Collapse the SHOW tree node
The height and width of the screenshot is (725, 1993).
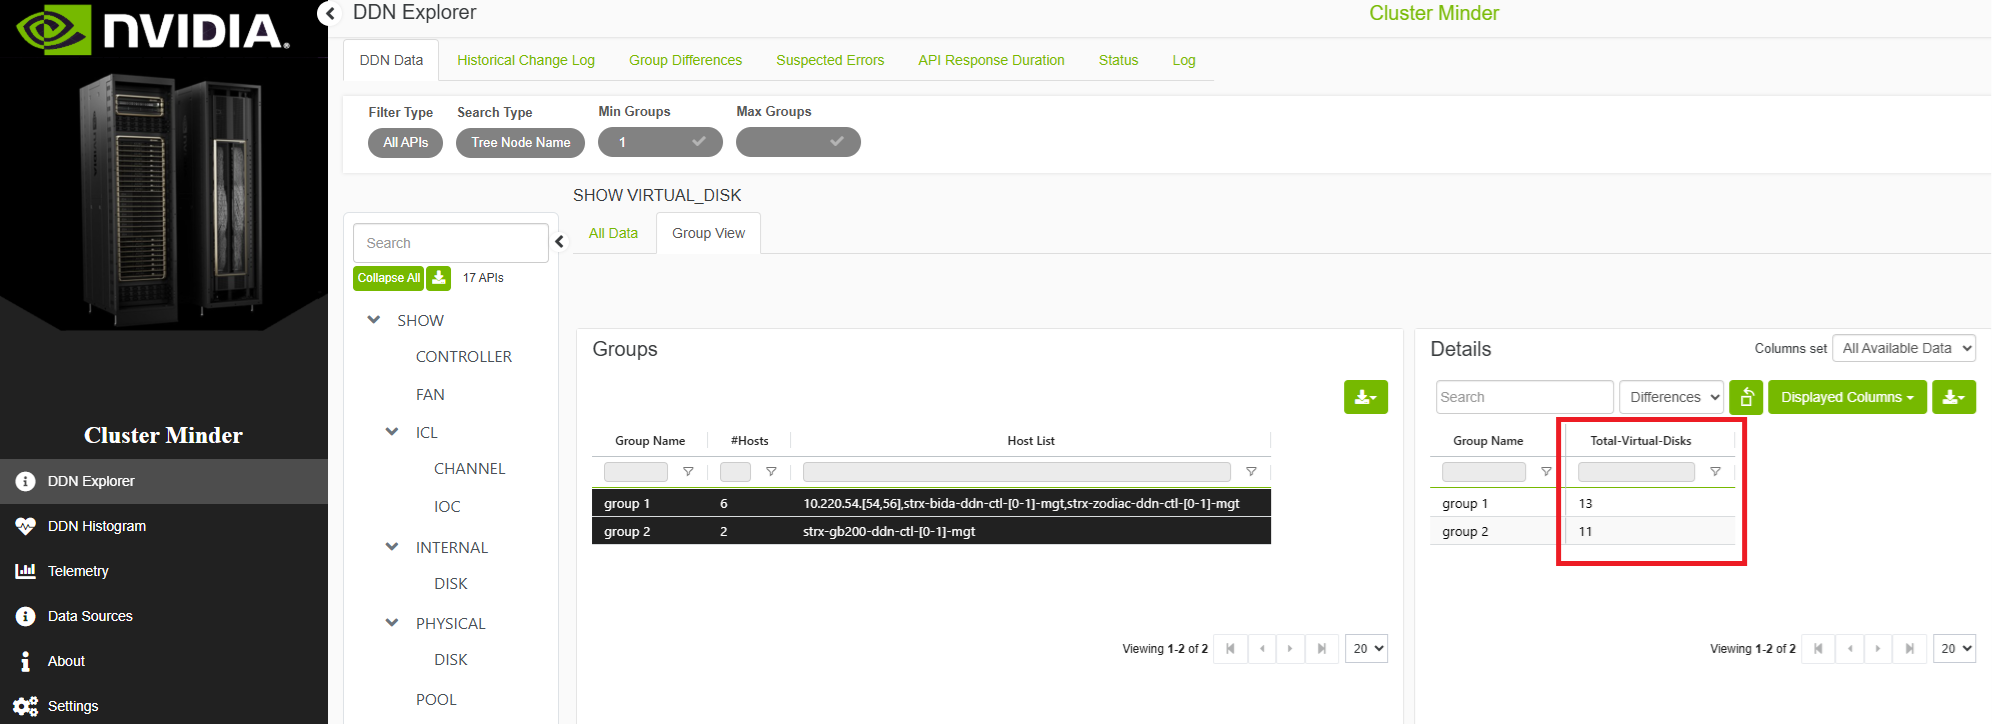(x=374, y=320)
